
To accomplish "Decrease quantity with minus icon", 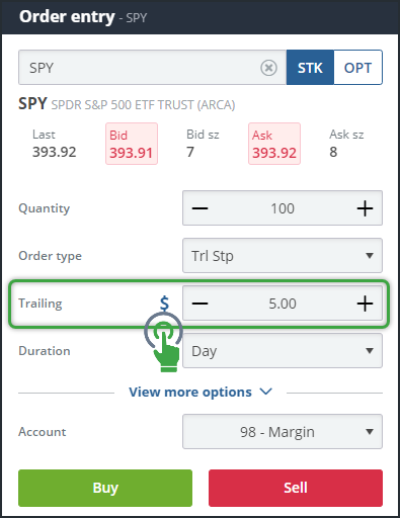I will tap(200, 209).
